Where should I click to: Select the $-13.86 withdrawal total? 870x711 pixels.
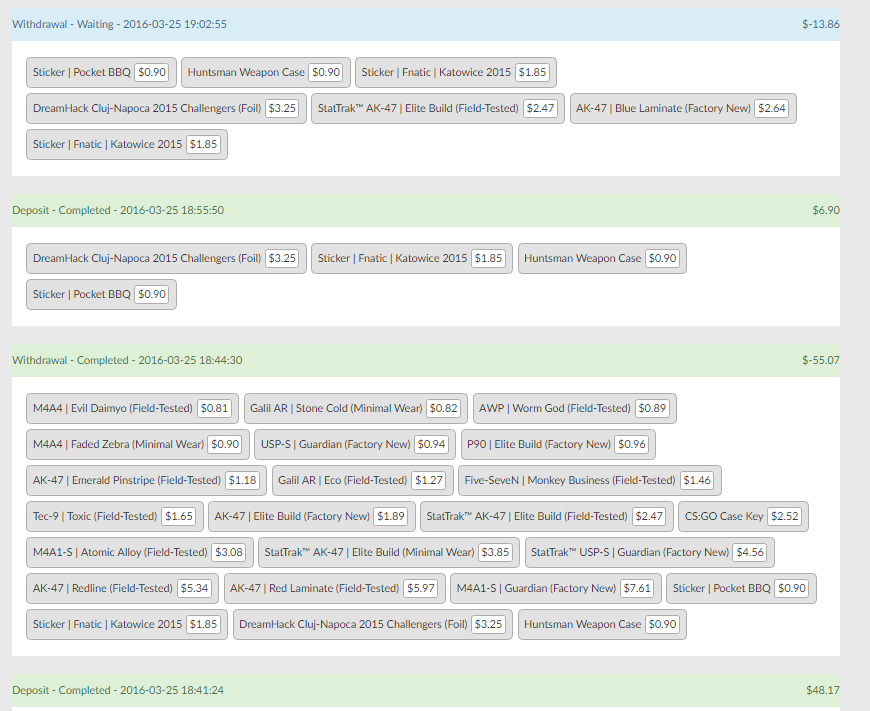coord(821,24)
